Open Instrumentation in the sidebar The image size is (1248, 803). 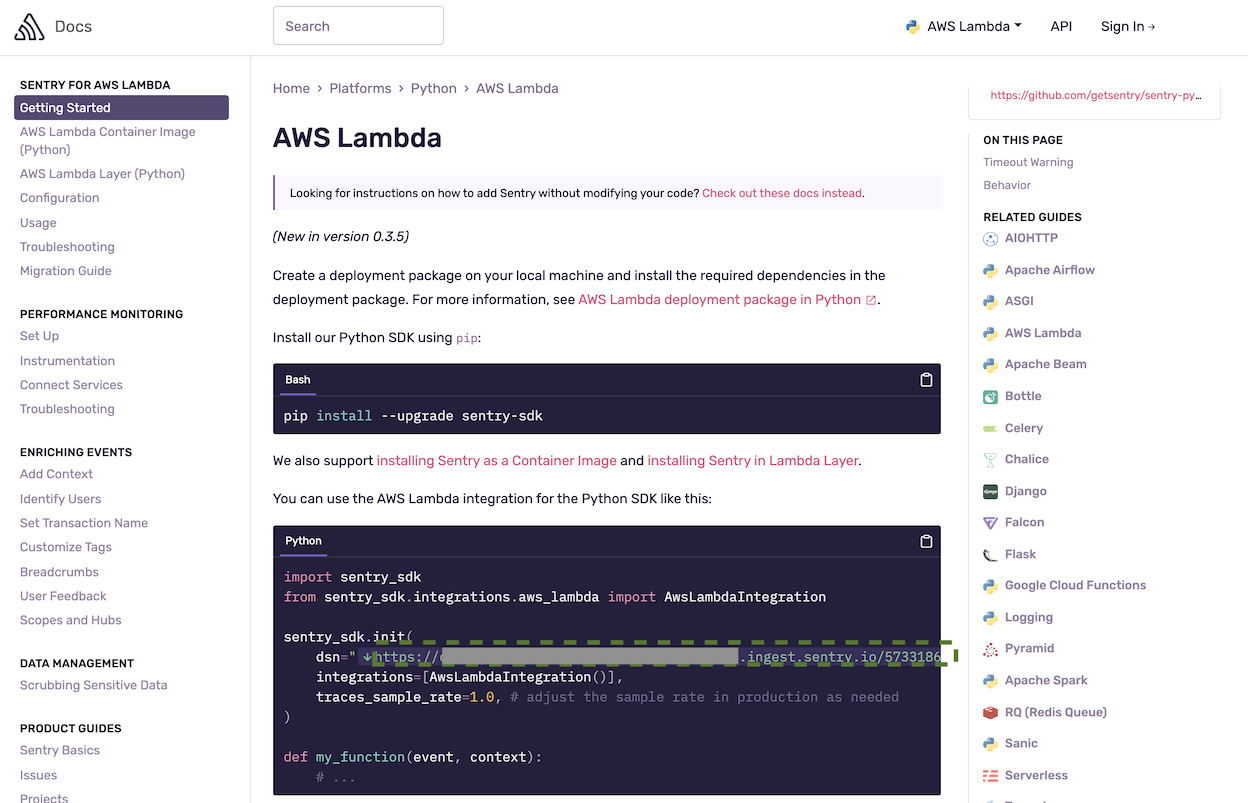67,361
